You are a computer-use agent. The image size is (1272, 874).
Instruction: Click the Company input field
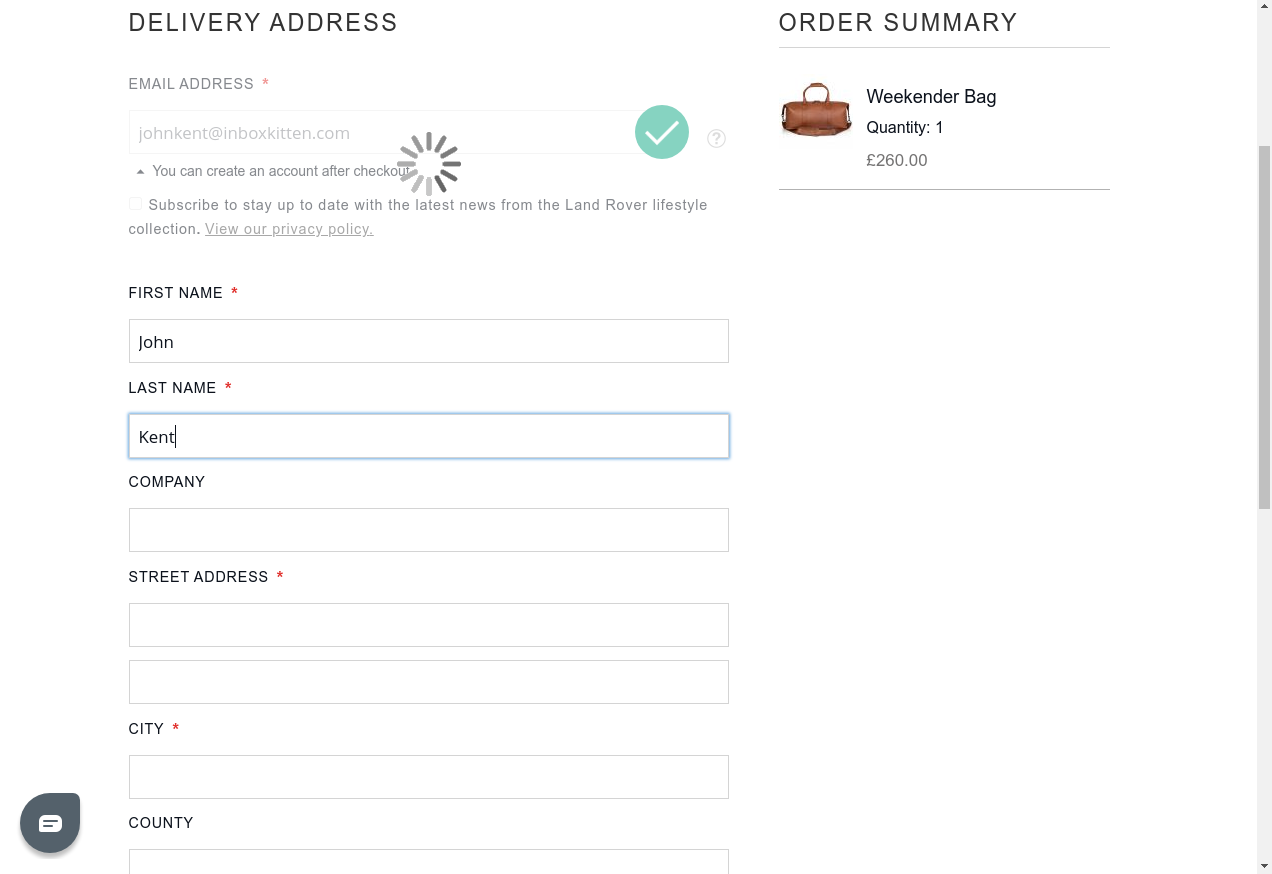click(428, 530)
